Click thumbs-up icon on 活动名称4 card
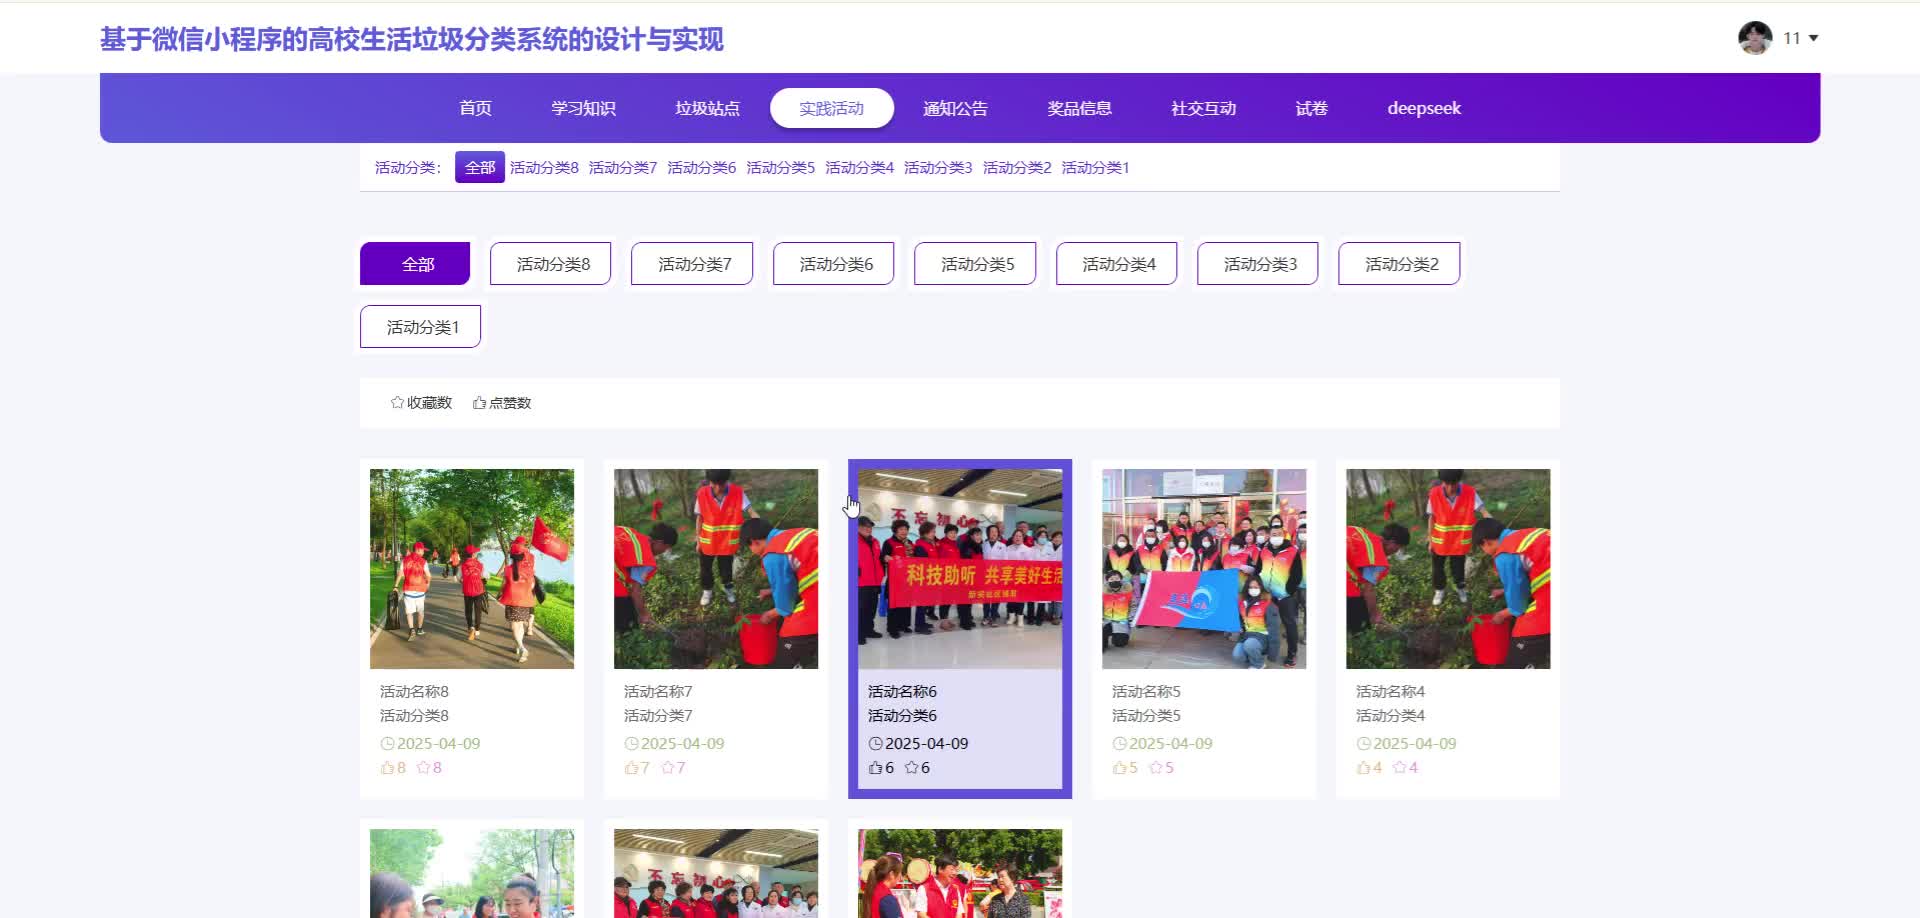The image size is (1920, 918). click(1363, 768)
